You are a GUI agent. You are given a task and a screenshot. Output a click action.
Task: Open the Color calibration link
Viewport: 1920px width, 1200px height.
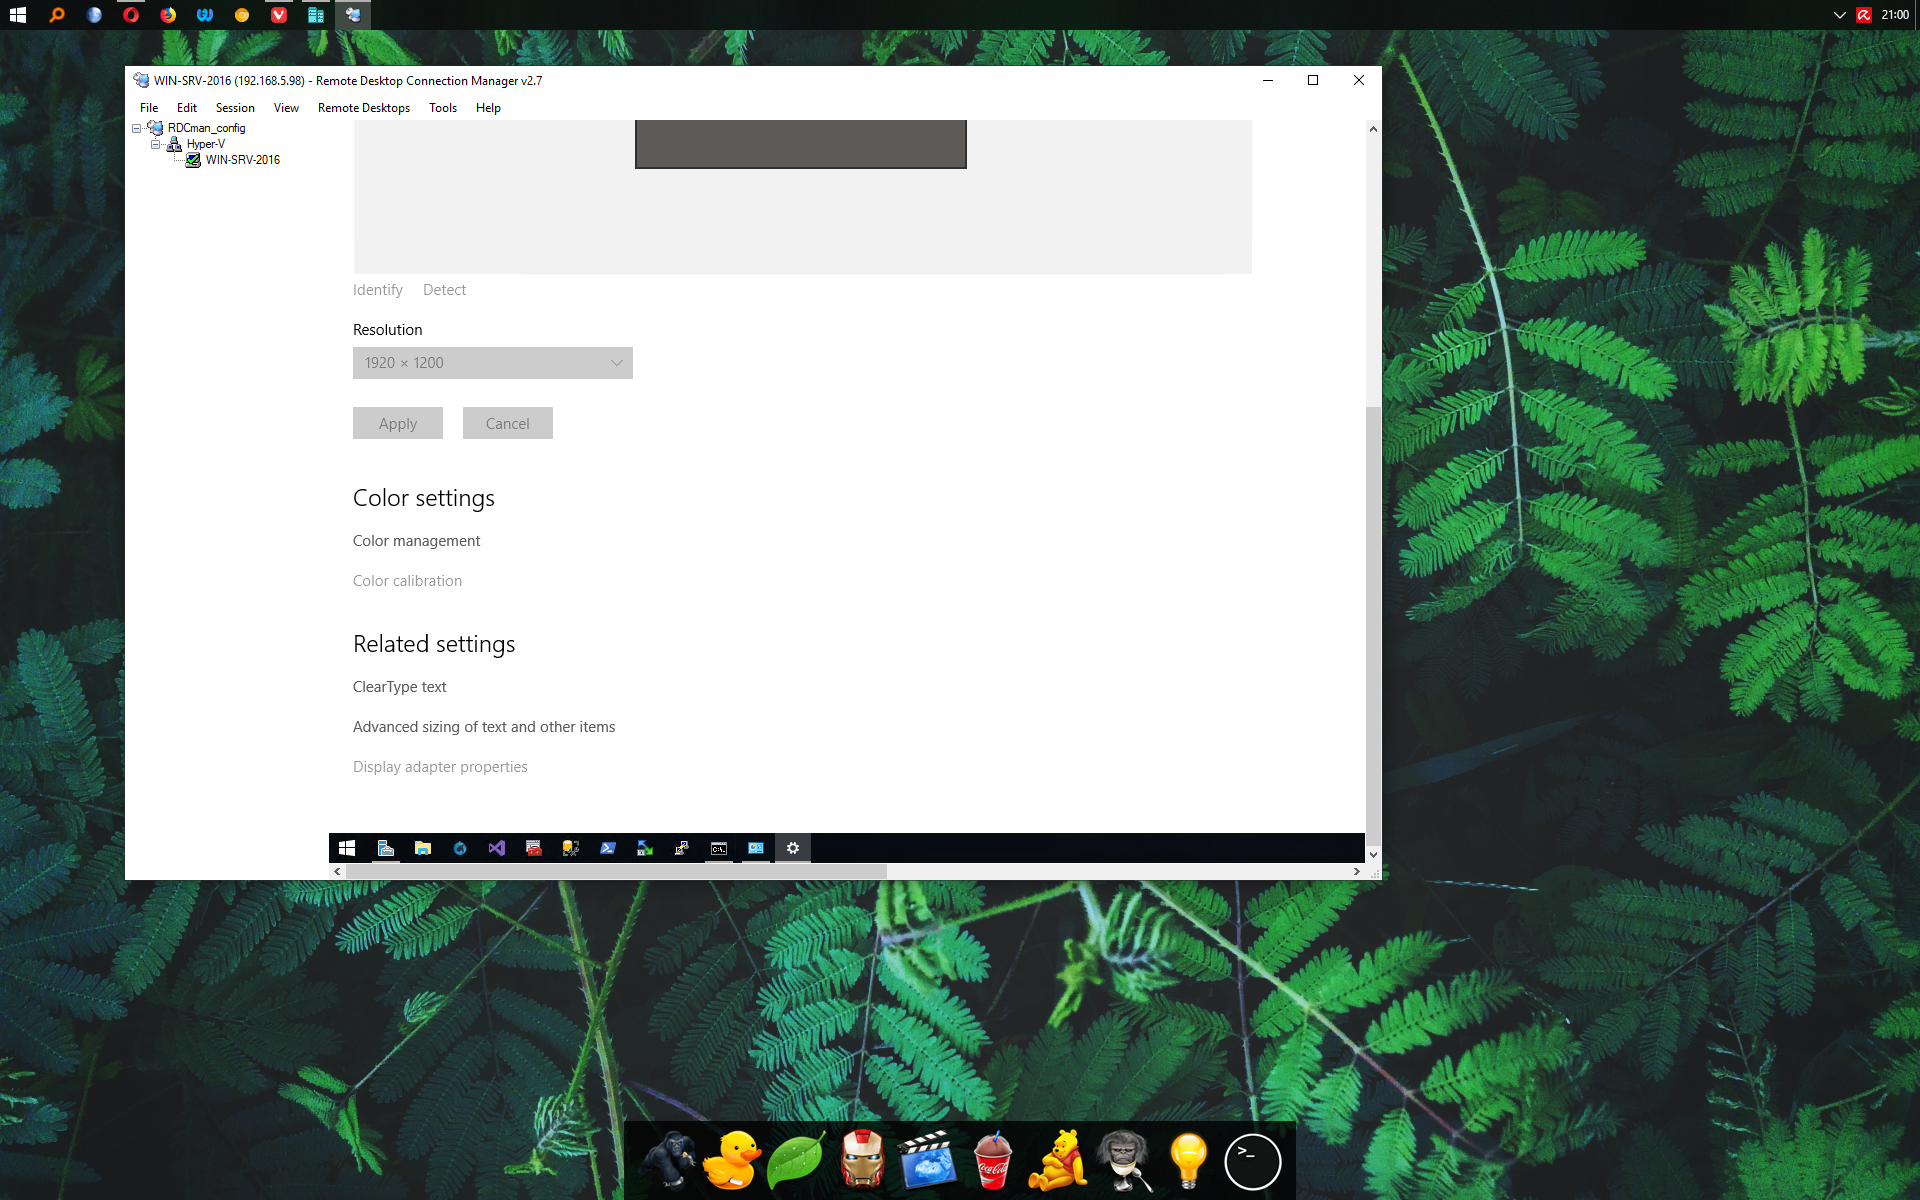[407, 581]
